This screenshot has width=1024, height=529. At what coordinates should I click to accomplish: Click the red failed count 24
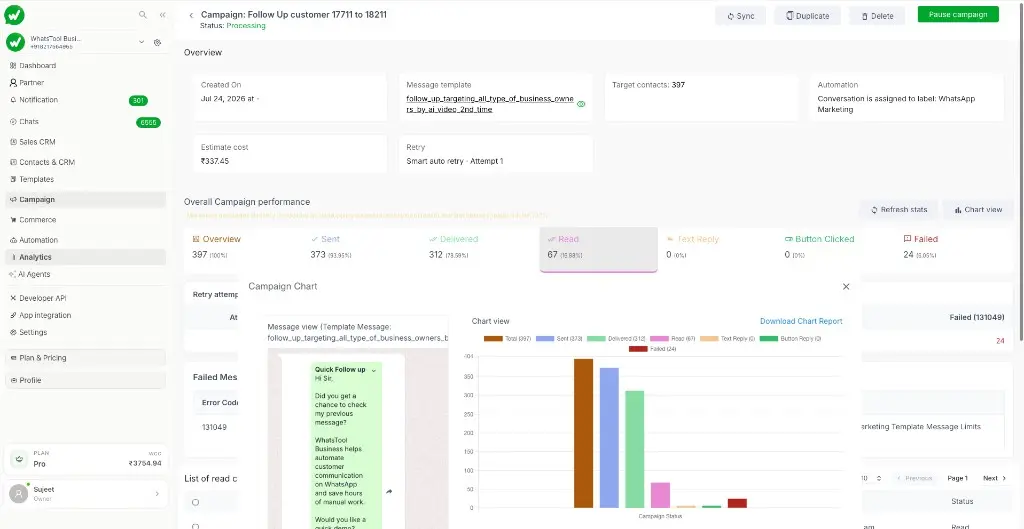pyautogui.click(x=1000, y=341)
